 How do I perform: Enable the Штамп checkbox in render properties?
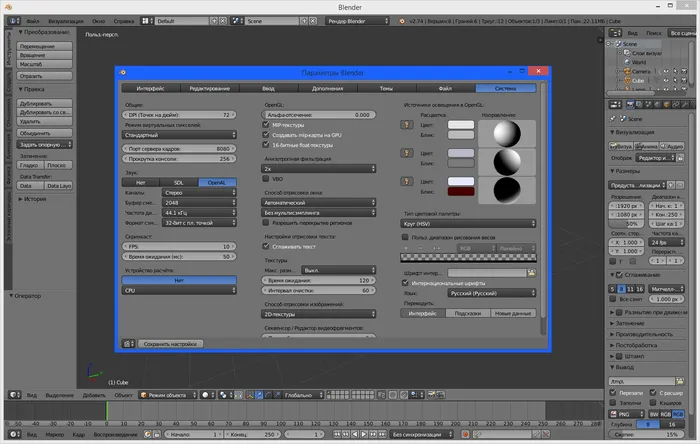tap(619, 356)
